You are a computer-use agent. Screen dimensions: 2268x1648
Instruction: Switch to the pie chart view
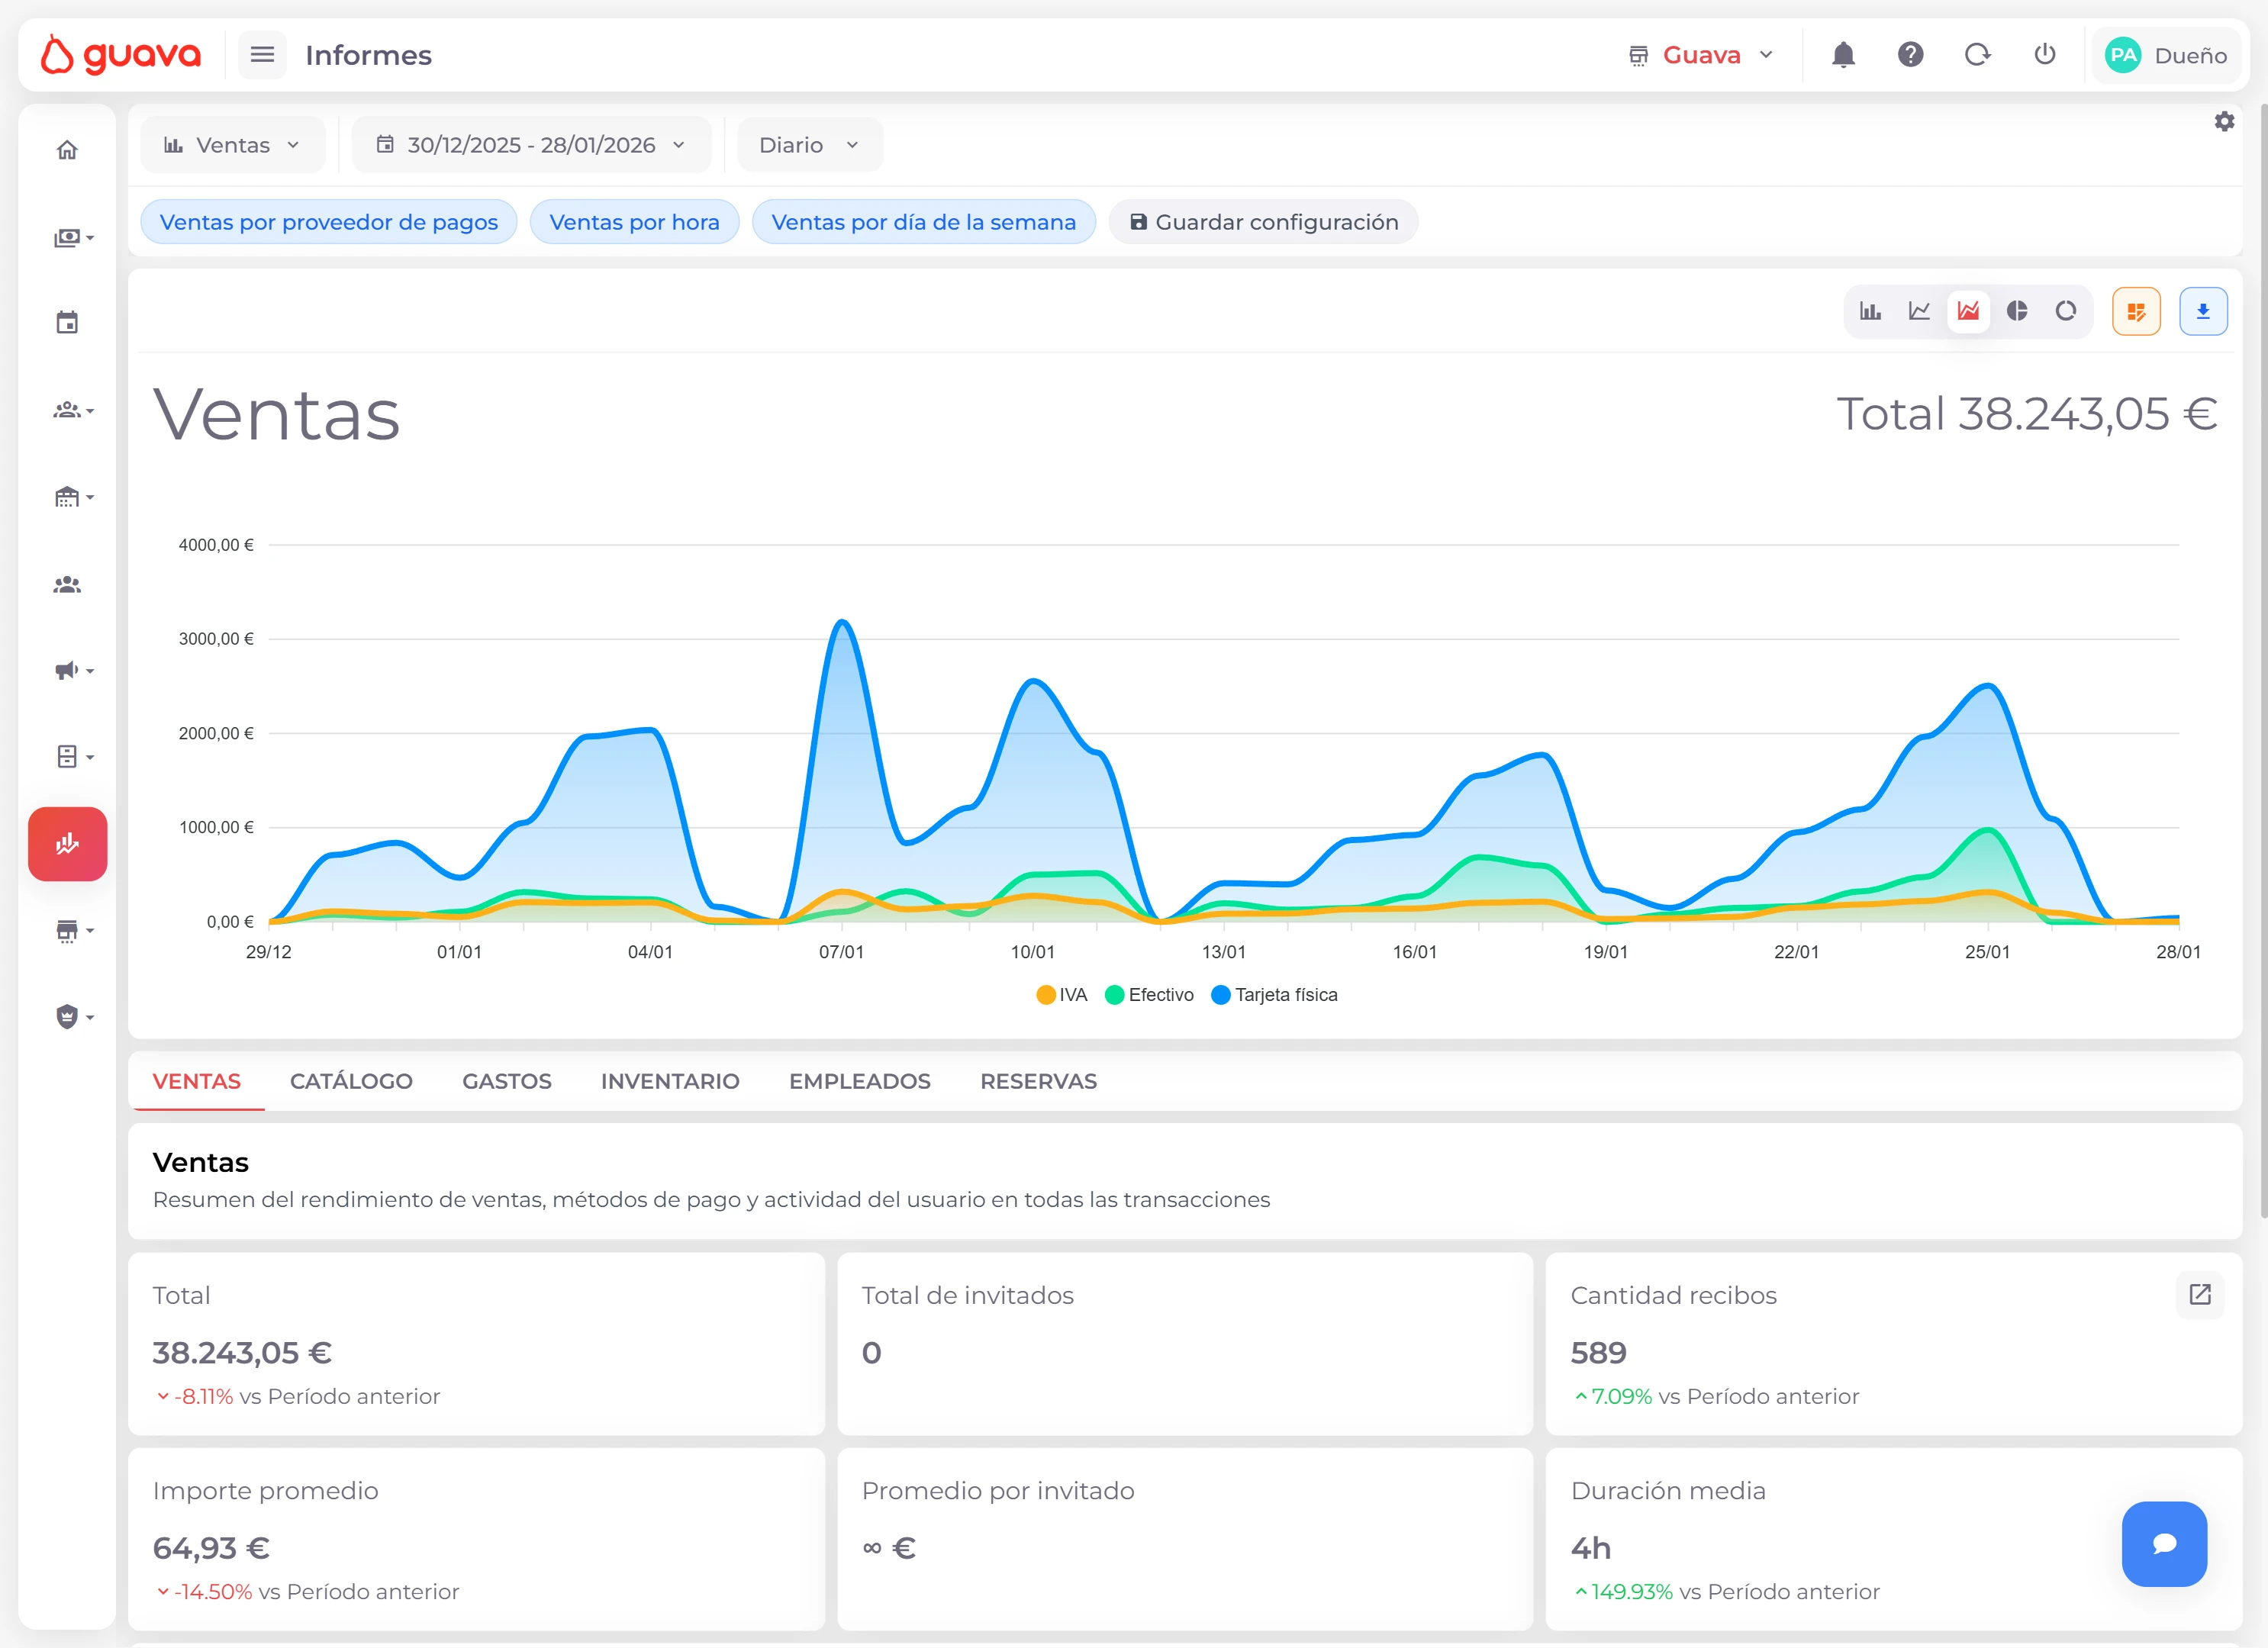click(2017, 311)
